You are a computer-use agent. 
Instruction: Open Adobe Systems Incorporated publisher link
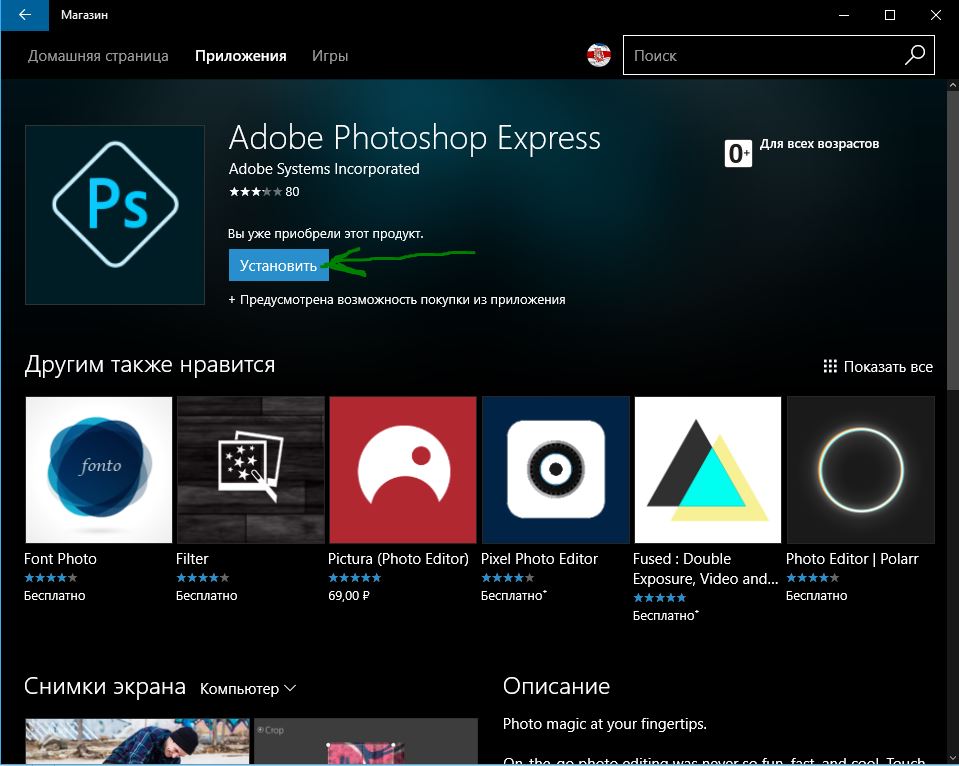click(324, 169)
